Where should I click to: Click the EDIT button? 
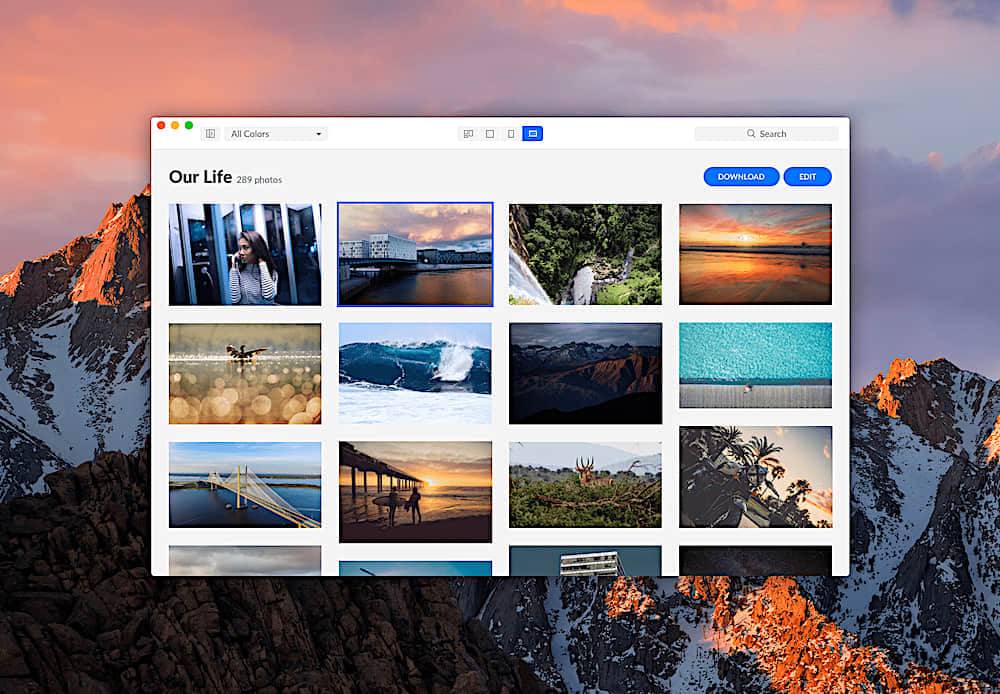[x=807, y=177]
